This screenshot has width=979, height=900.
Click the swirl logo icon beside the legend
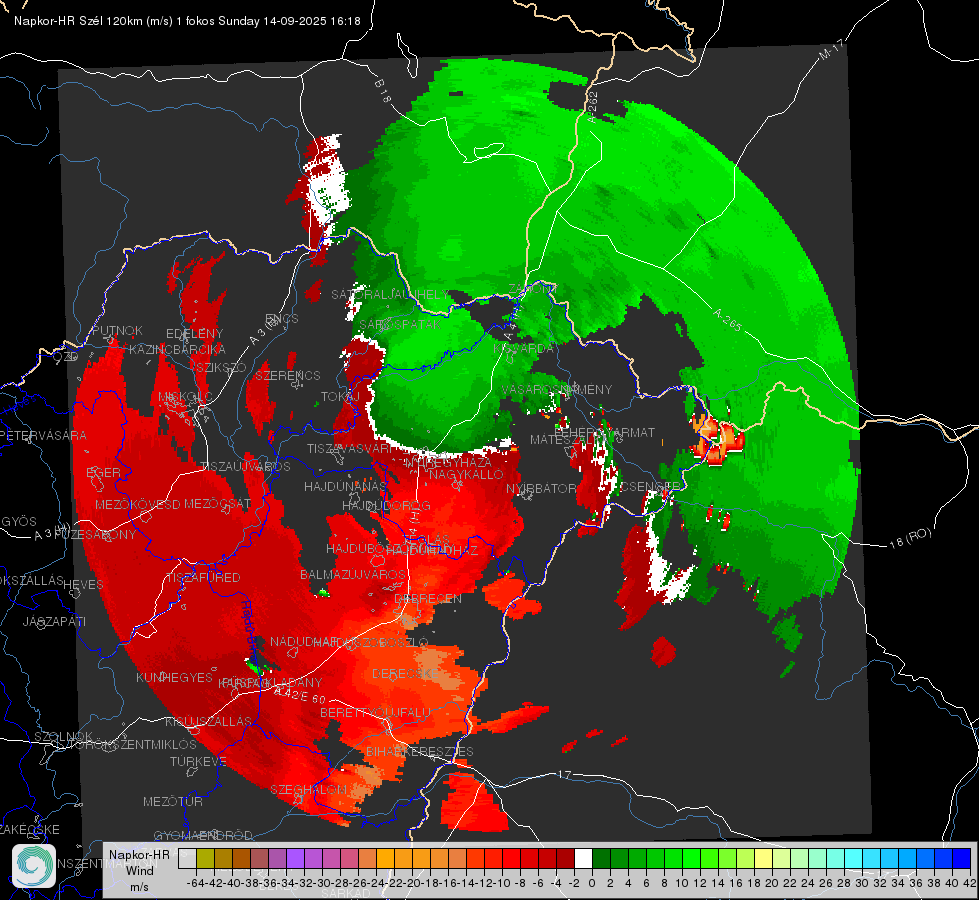pos(34,866)
